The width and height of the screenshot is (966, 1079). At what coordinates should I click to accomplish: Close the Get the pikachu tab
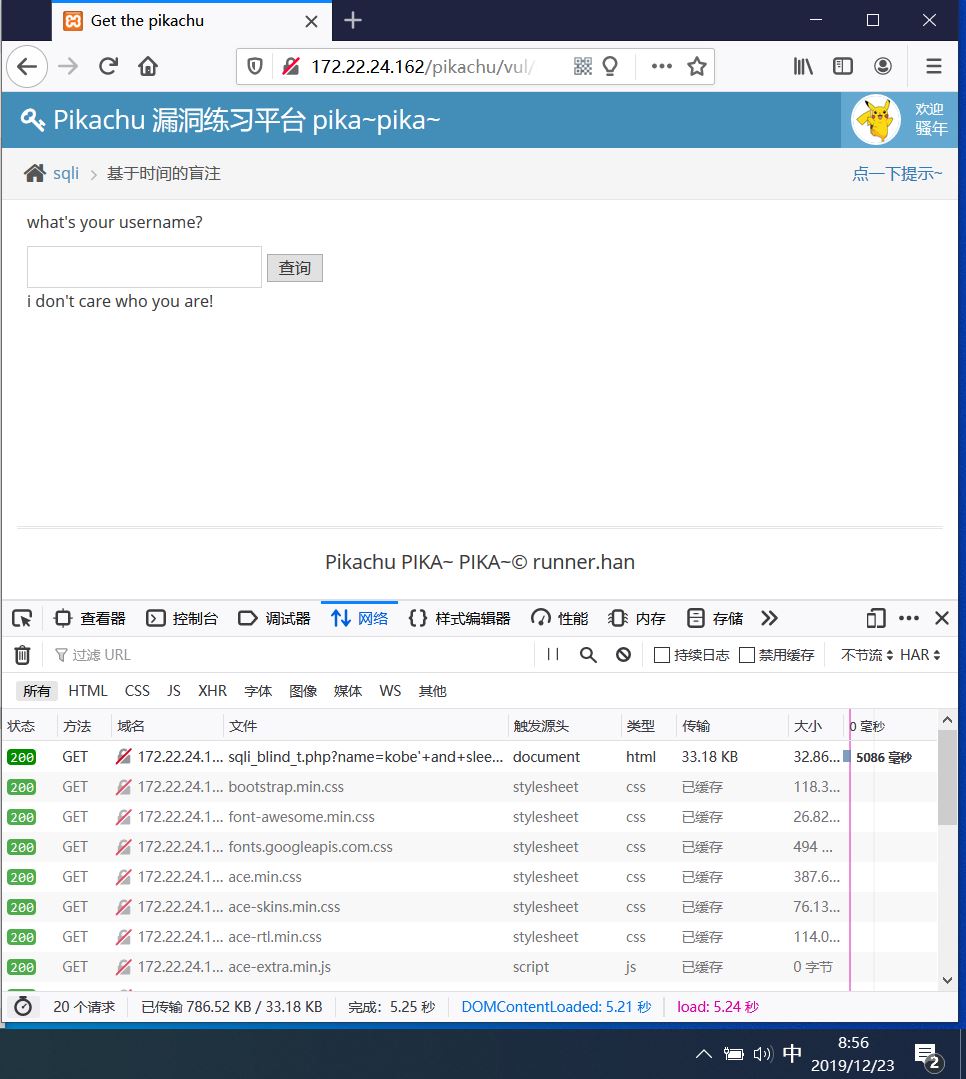tap(311, 21)
